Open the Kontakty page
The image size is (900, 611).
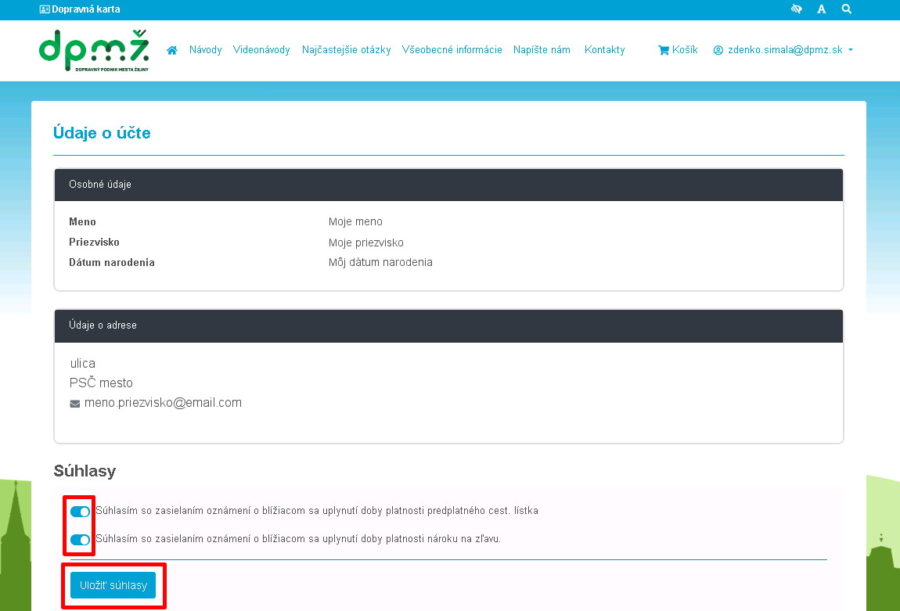pyautogui.click(x=604, y=50)
